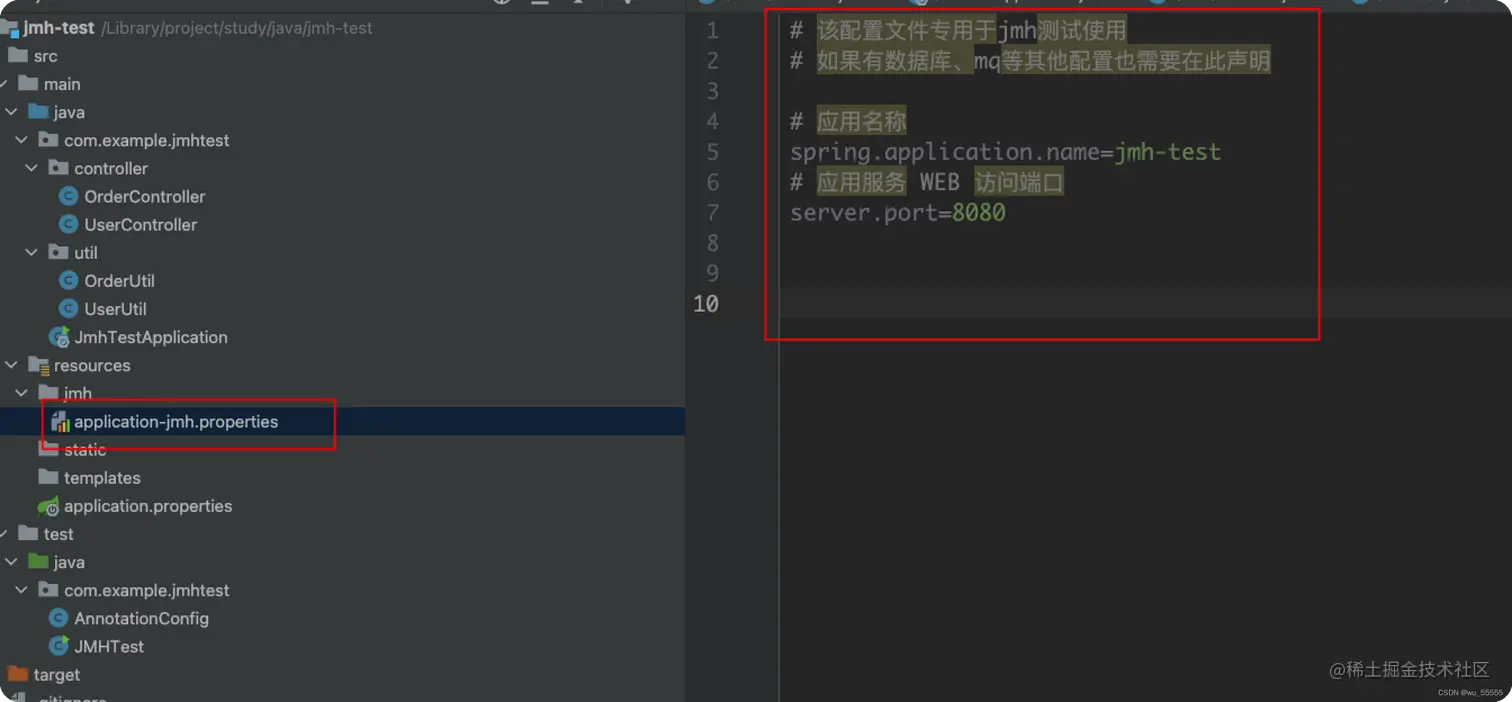
Task: Click the UserUtil class icon
Action: pyautogui.click(x=69, y=308)
